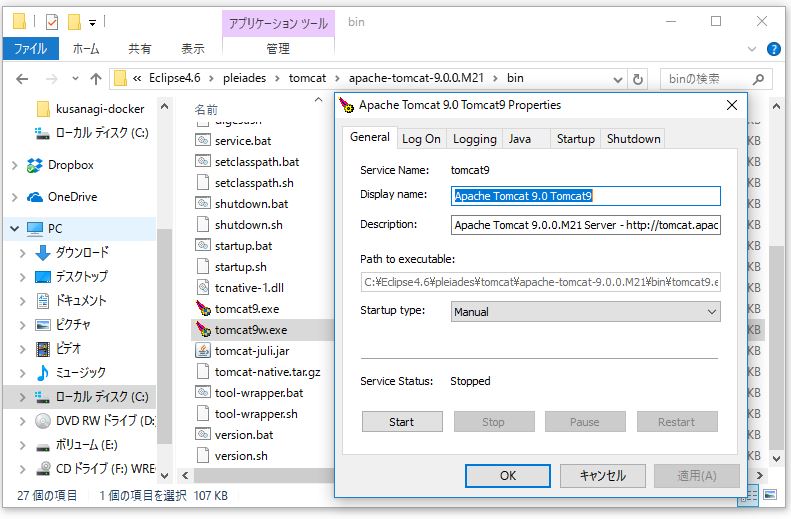Viewport: 791px width, 519px height.
Task: Close the Tomcat9 Properties dialog
Action: [x=731, y=105]
